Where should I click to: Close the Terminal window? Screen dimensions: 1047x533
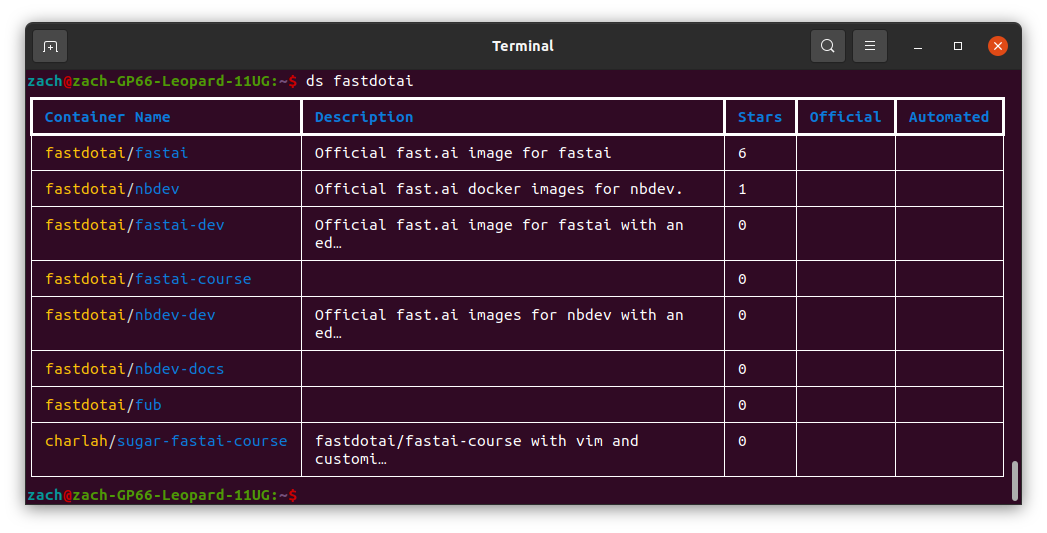998,46
